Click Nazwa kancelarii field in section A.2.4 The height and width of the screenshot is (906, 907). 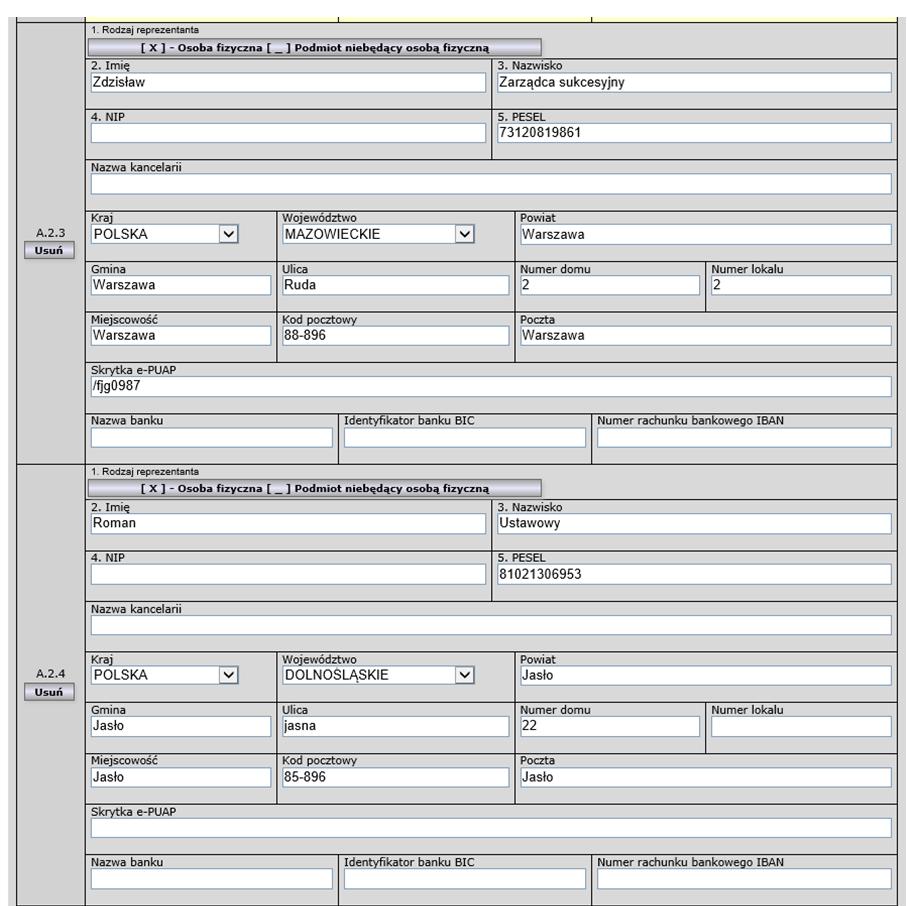[x=491, y=625]
